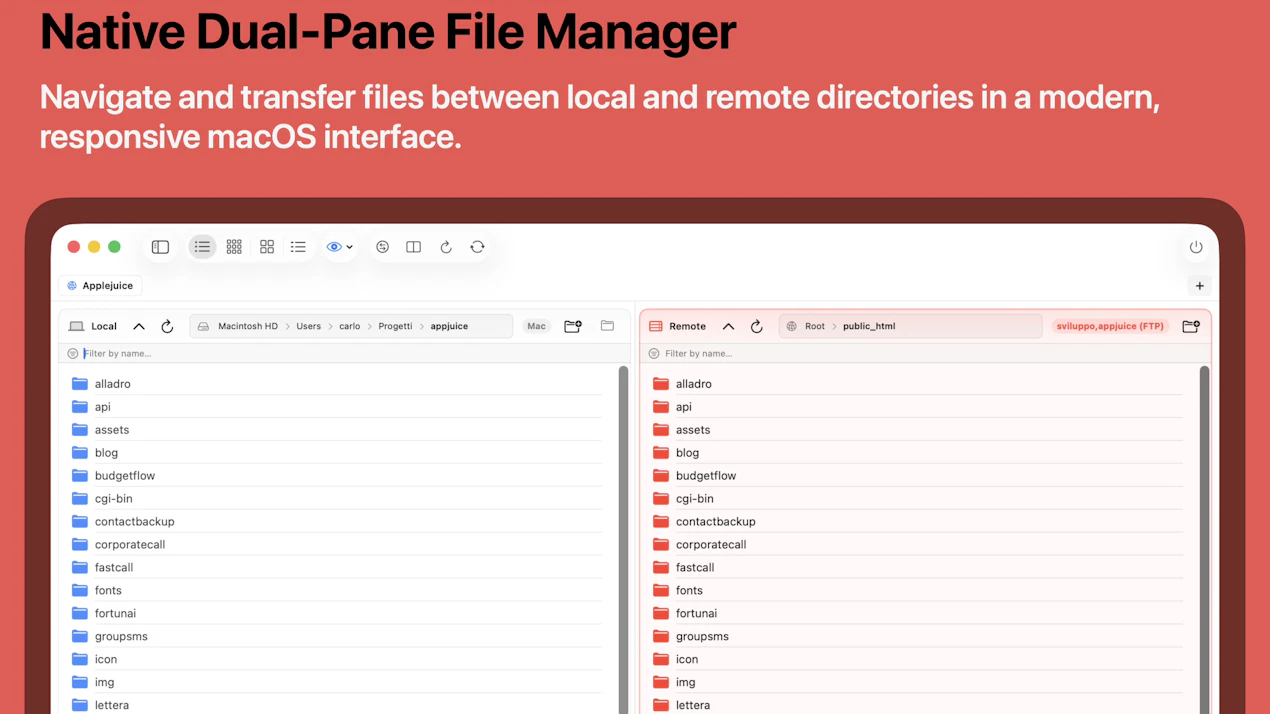Viewport: 1270px width, 714px height.
Task: Select local folder api
Action: coord(337,407)
